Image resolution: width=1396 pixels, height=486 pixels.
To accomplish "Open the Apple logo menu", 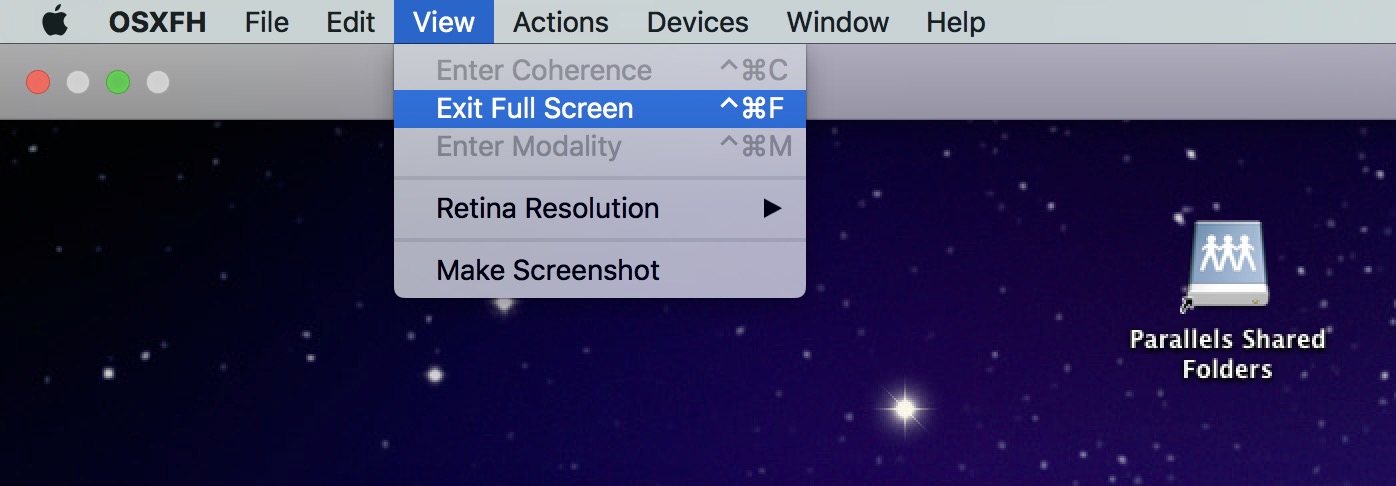I will point(54,21).
